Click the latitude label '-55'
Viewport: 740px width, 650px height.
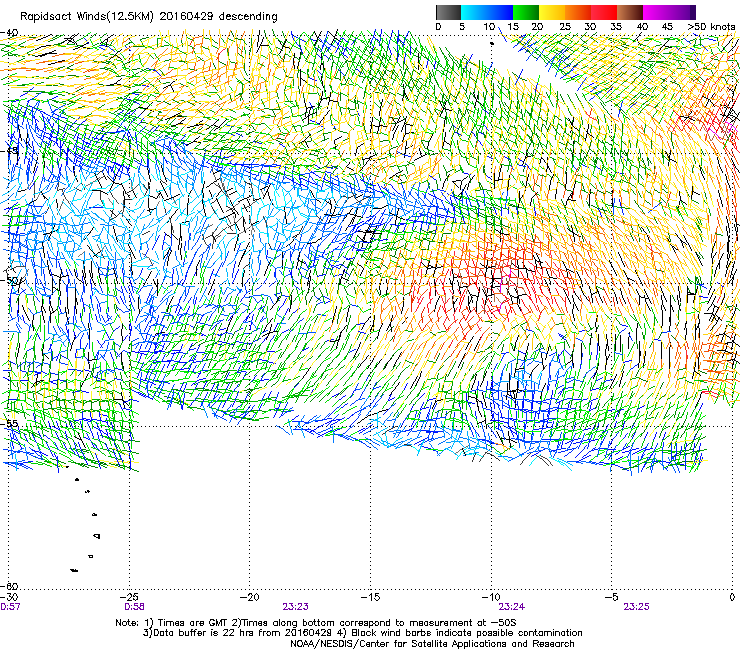(x=9, y=424)
